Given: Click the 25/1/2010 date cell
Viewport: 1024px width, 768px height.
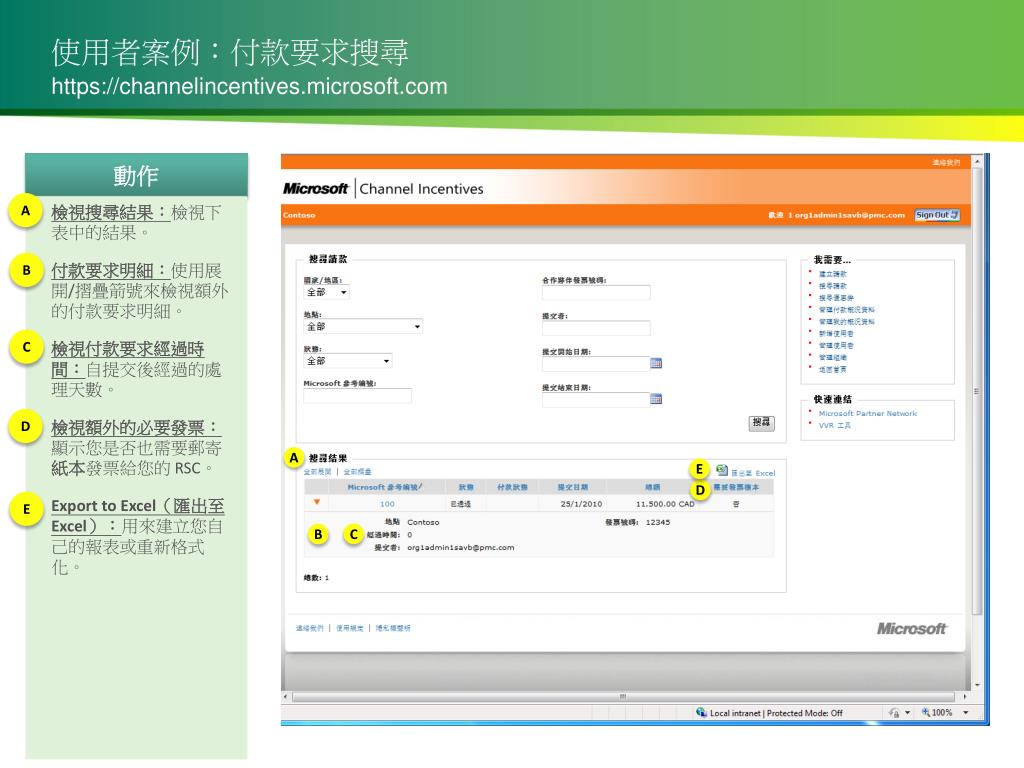Looking at the screenshot, I should (581, 504).
